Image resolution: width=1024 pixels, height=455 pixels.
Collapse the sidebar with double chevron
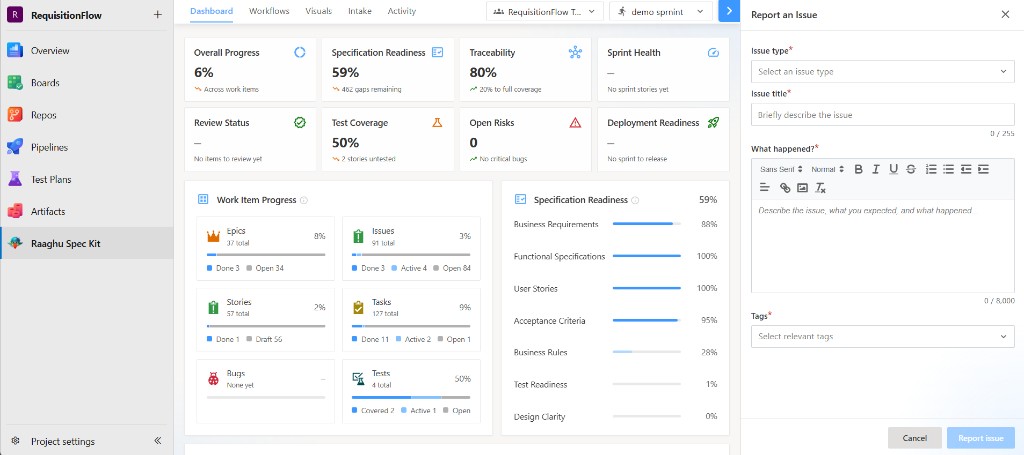point(157,441)
